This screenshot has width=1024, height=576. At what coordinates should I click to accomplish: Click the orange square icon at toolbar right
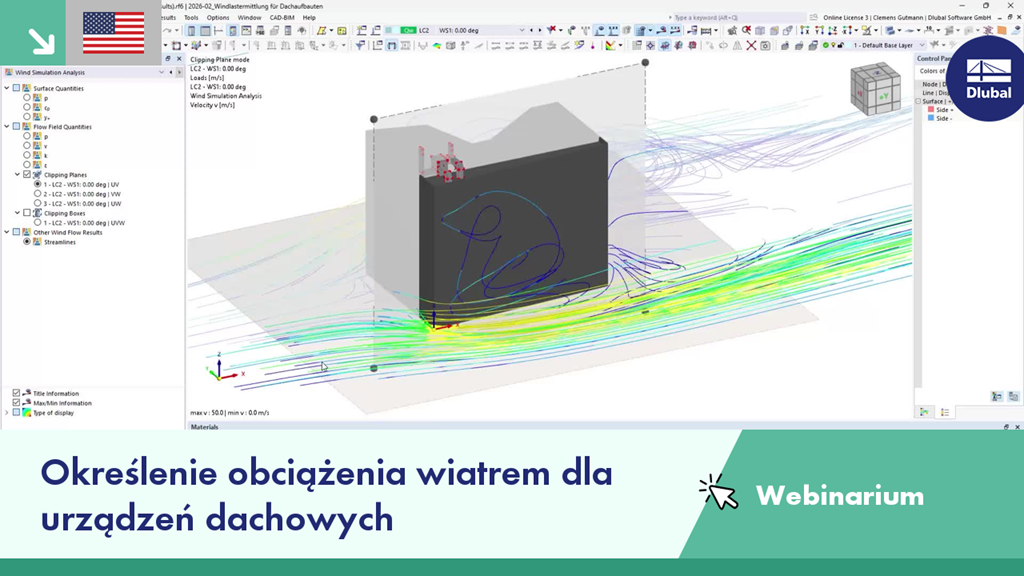point(1001,31)
